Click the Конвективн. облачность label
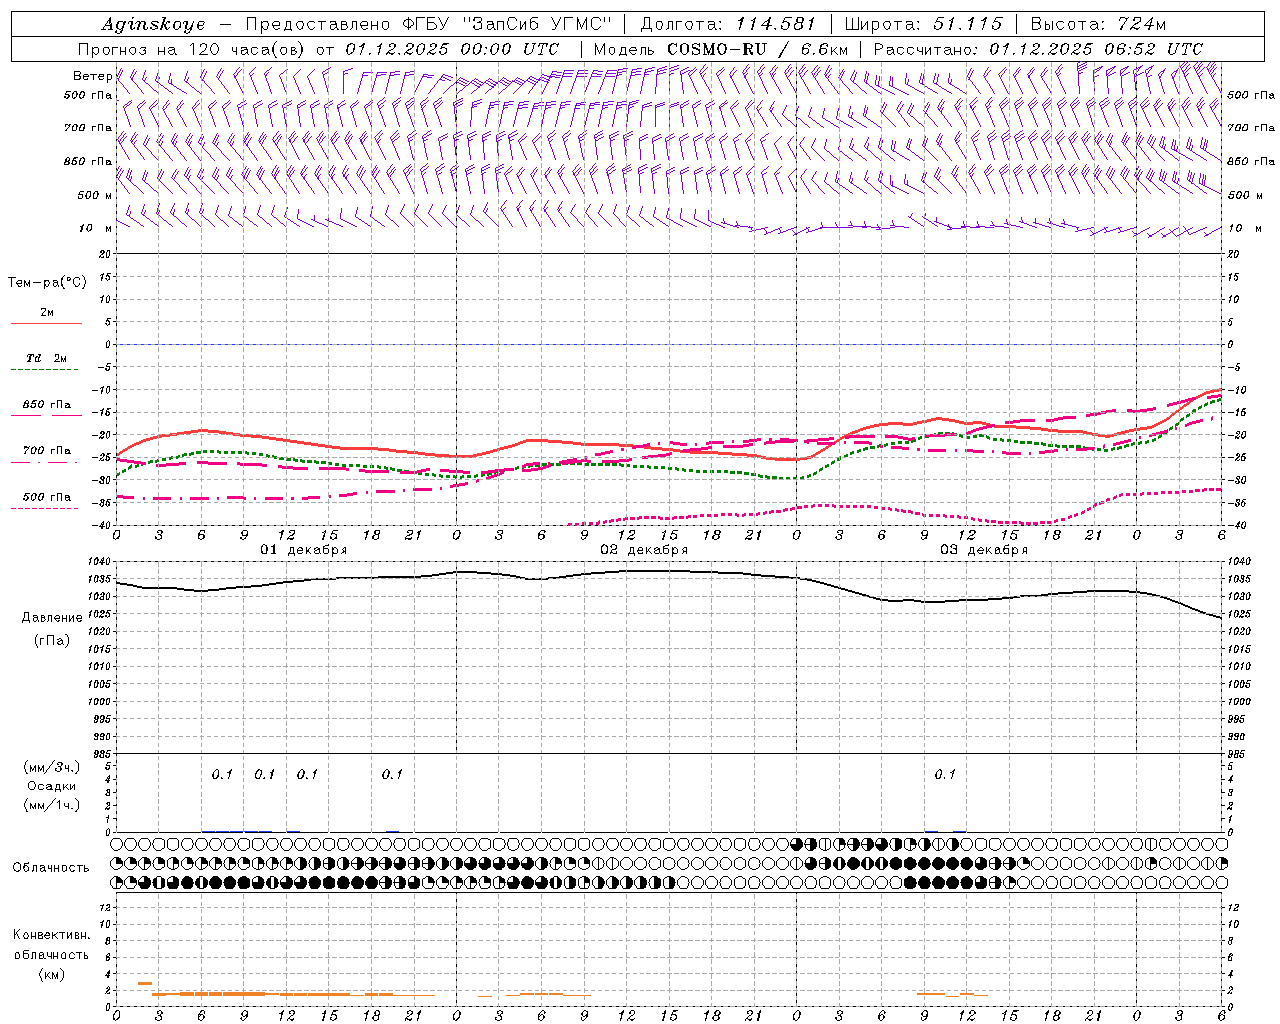 (x=51, y=945)
